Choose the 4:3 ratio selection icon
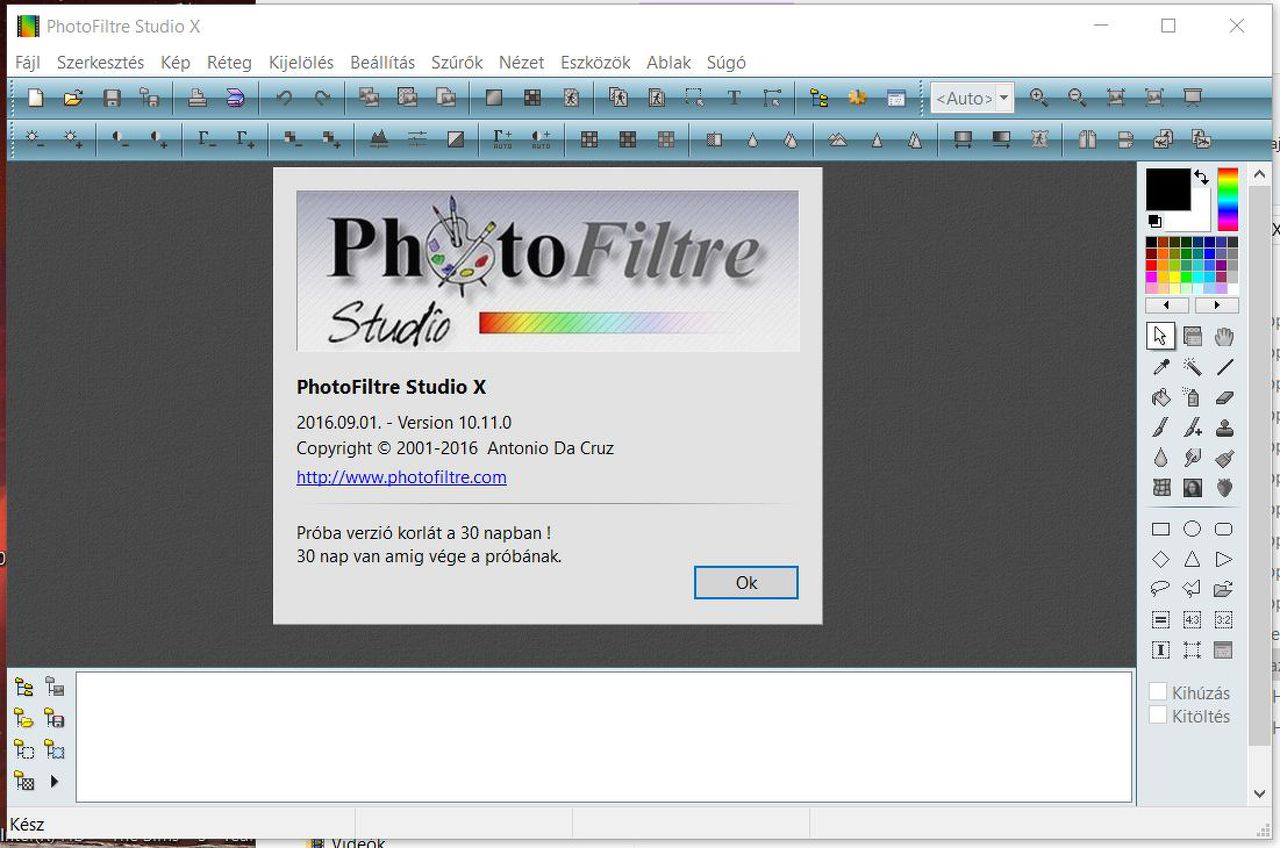The width and height of the screenshot is (1280, 848). (x=1192, y=620)
